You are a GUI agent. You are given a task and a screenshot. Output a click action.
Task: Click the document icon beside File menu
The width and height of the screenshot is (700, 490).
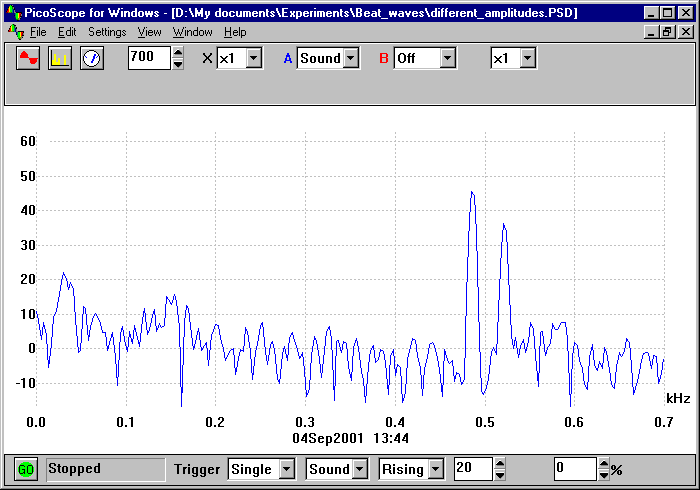(13, 32)
